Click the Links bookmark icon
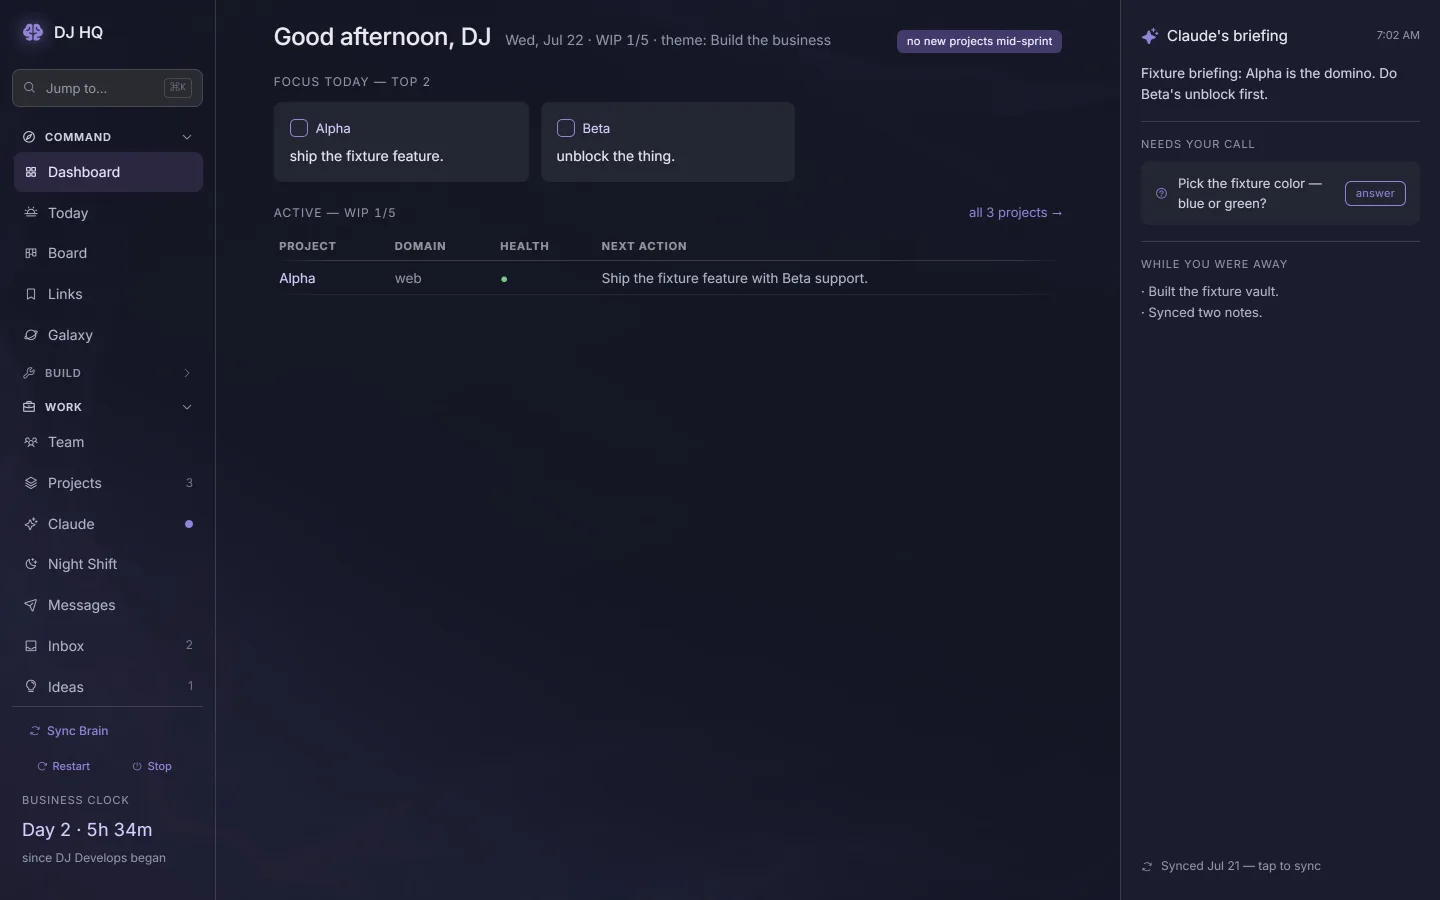Image resolution: width=1440 pixels, height=900 pixels. [x=31, y=294]
